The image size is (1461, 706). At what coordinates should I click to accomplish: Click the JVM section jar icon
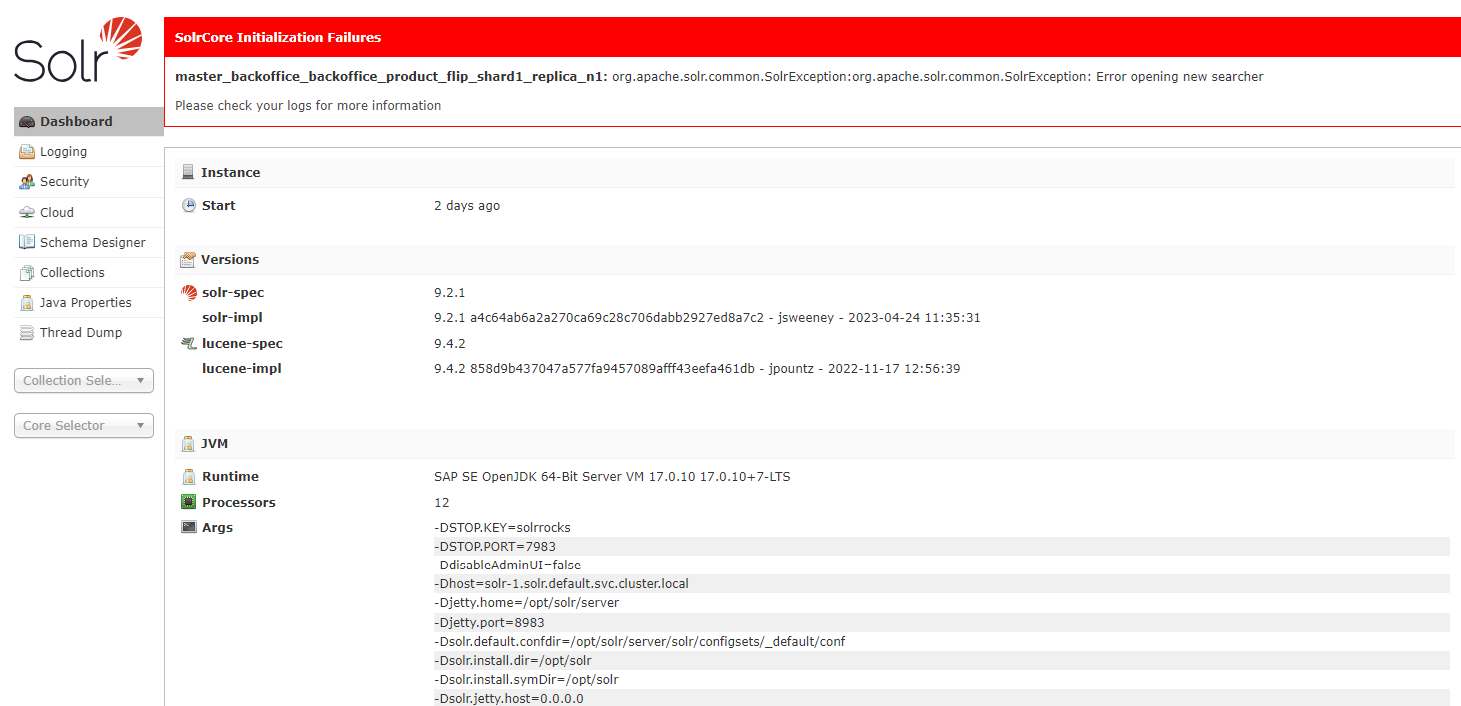[188, 443]
